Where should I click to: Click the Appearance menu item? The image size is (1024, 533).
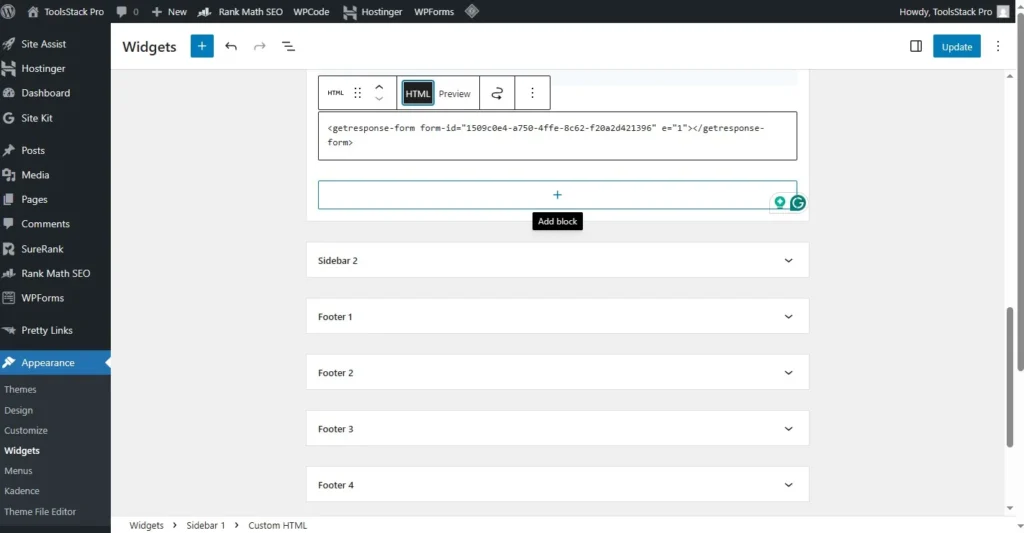point(55,363)
